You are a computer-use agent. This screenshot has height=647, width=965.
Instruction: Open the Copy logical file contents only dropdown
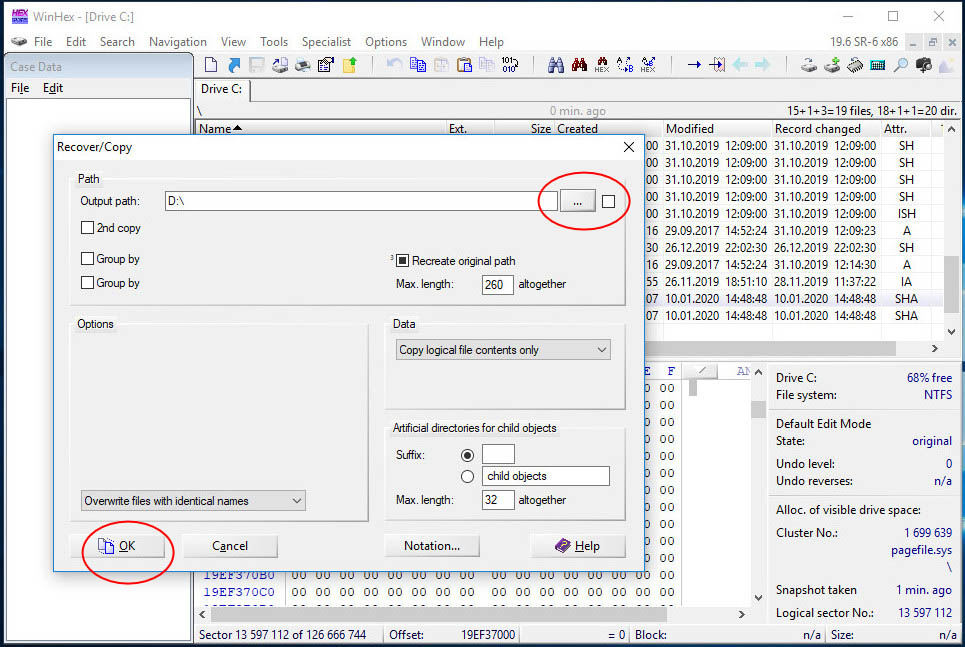tap(503, 350)
